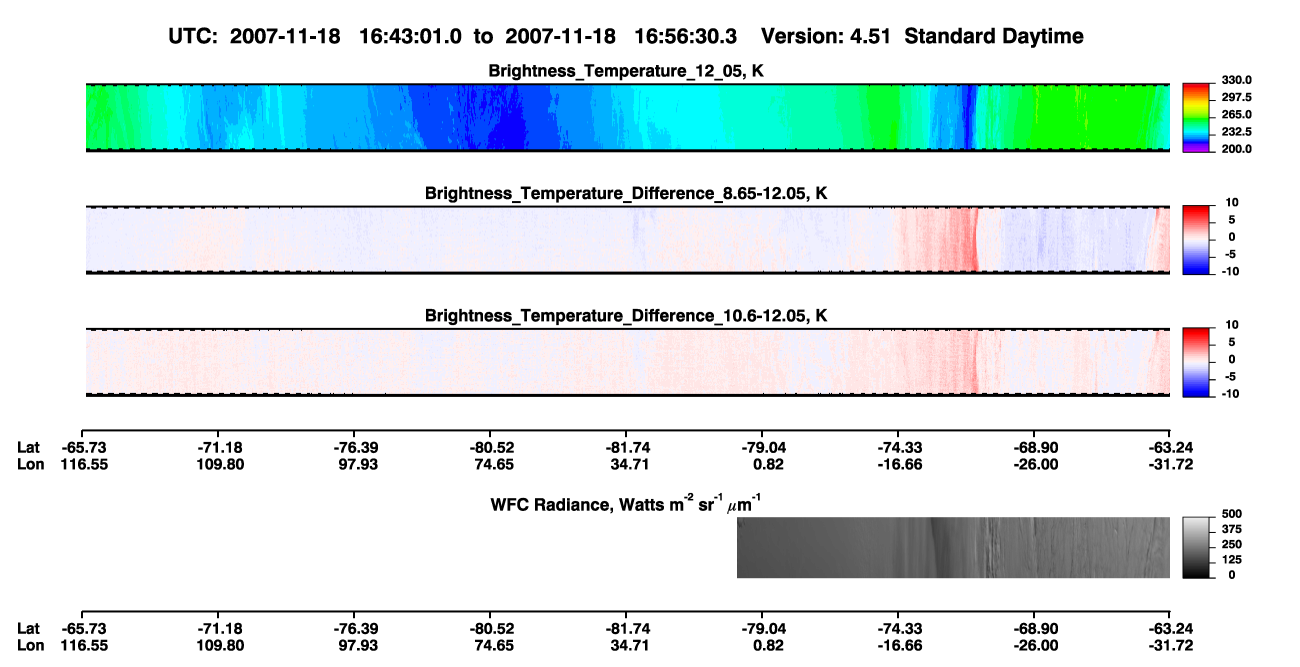Click latitude -76.39 on the axis above WFC title
The height and width of the screenshot is (667, 1300).
(354, 448)
